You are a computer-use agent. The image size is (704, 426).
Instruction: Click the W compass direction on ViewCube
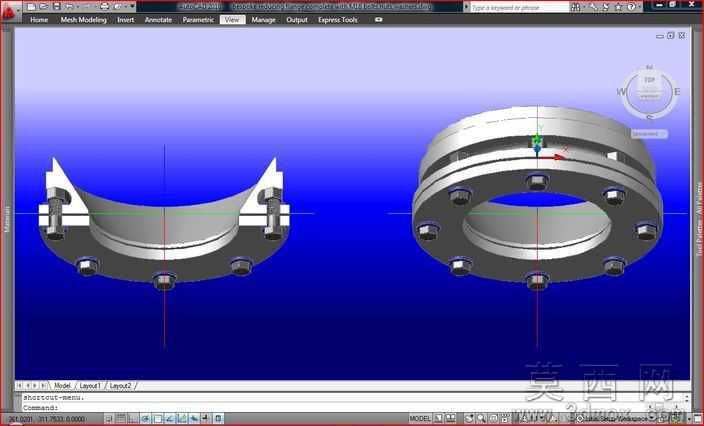pos(621,92)
